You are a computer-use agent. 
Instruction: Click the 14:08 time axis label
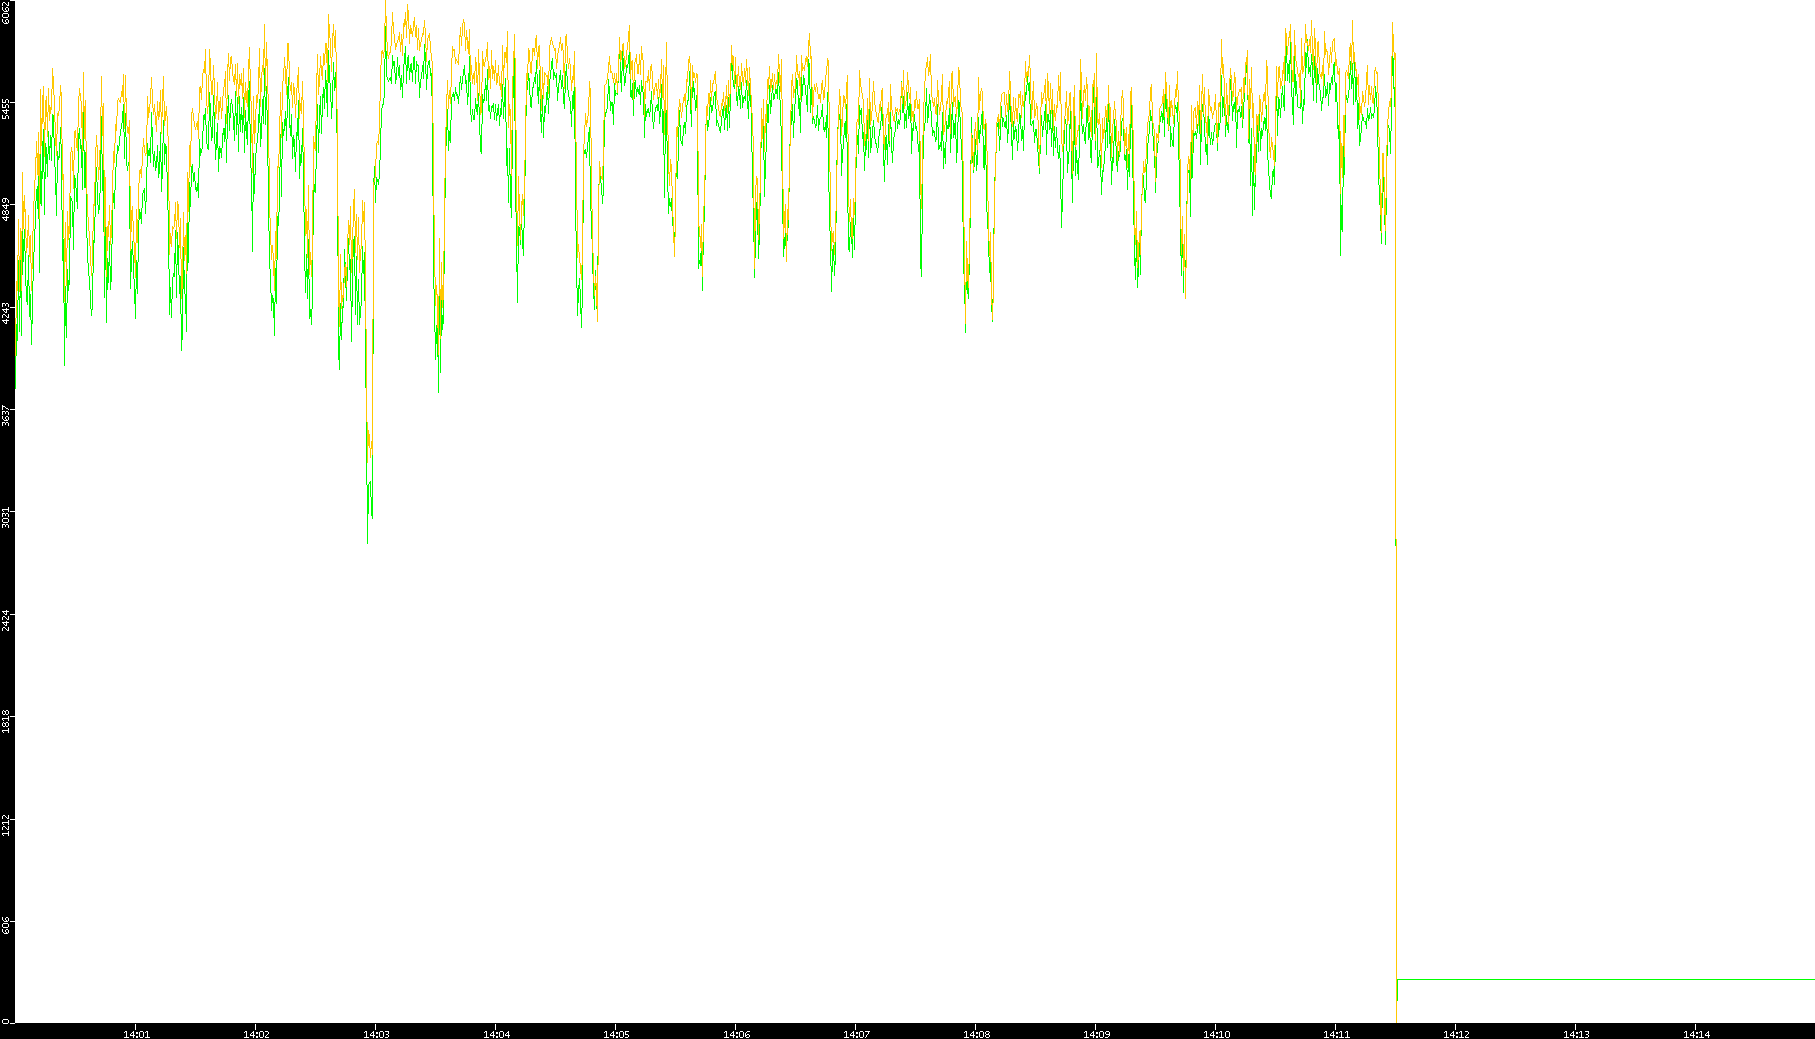[976, 1034]
